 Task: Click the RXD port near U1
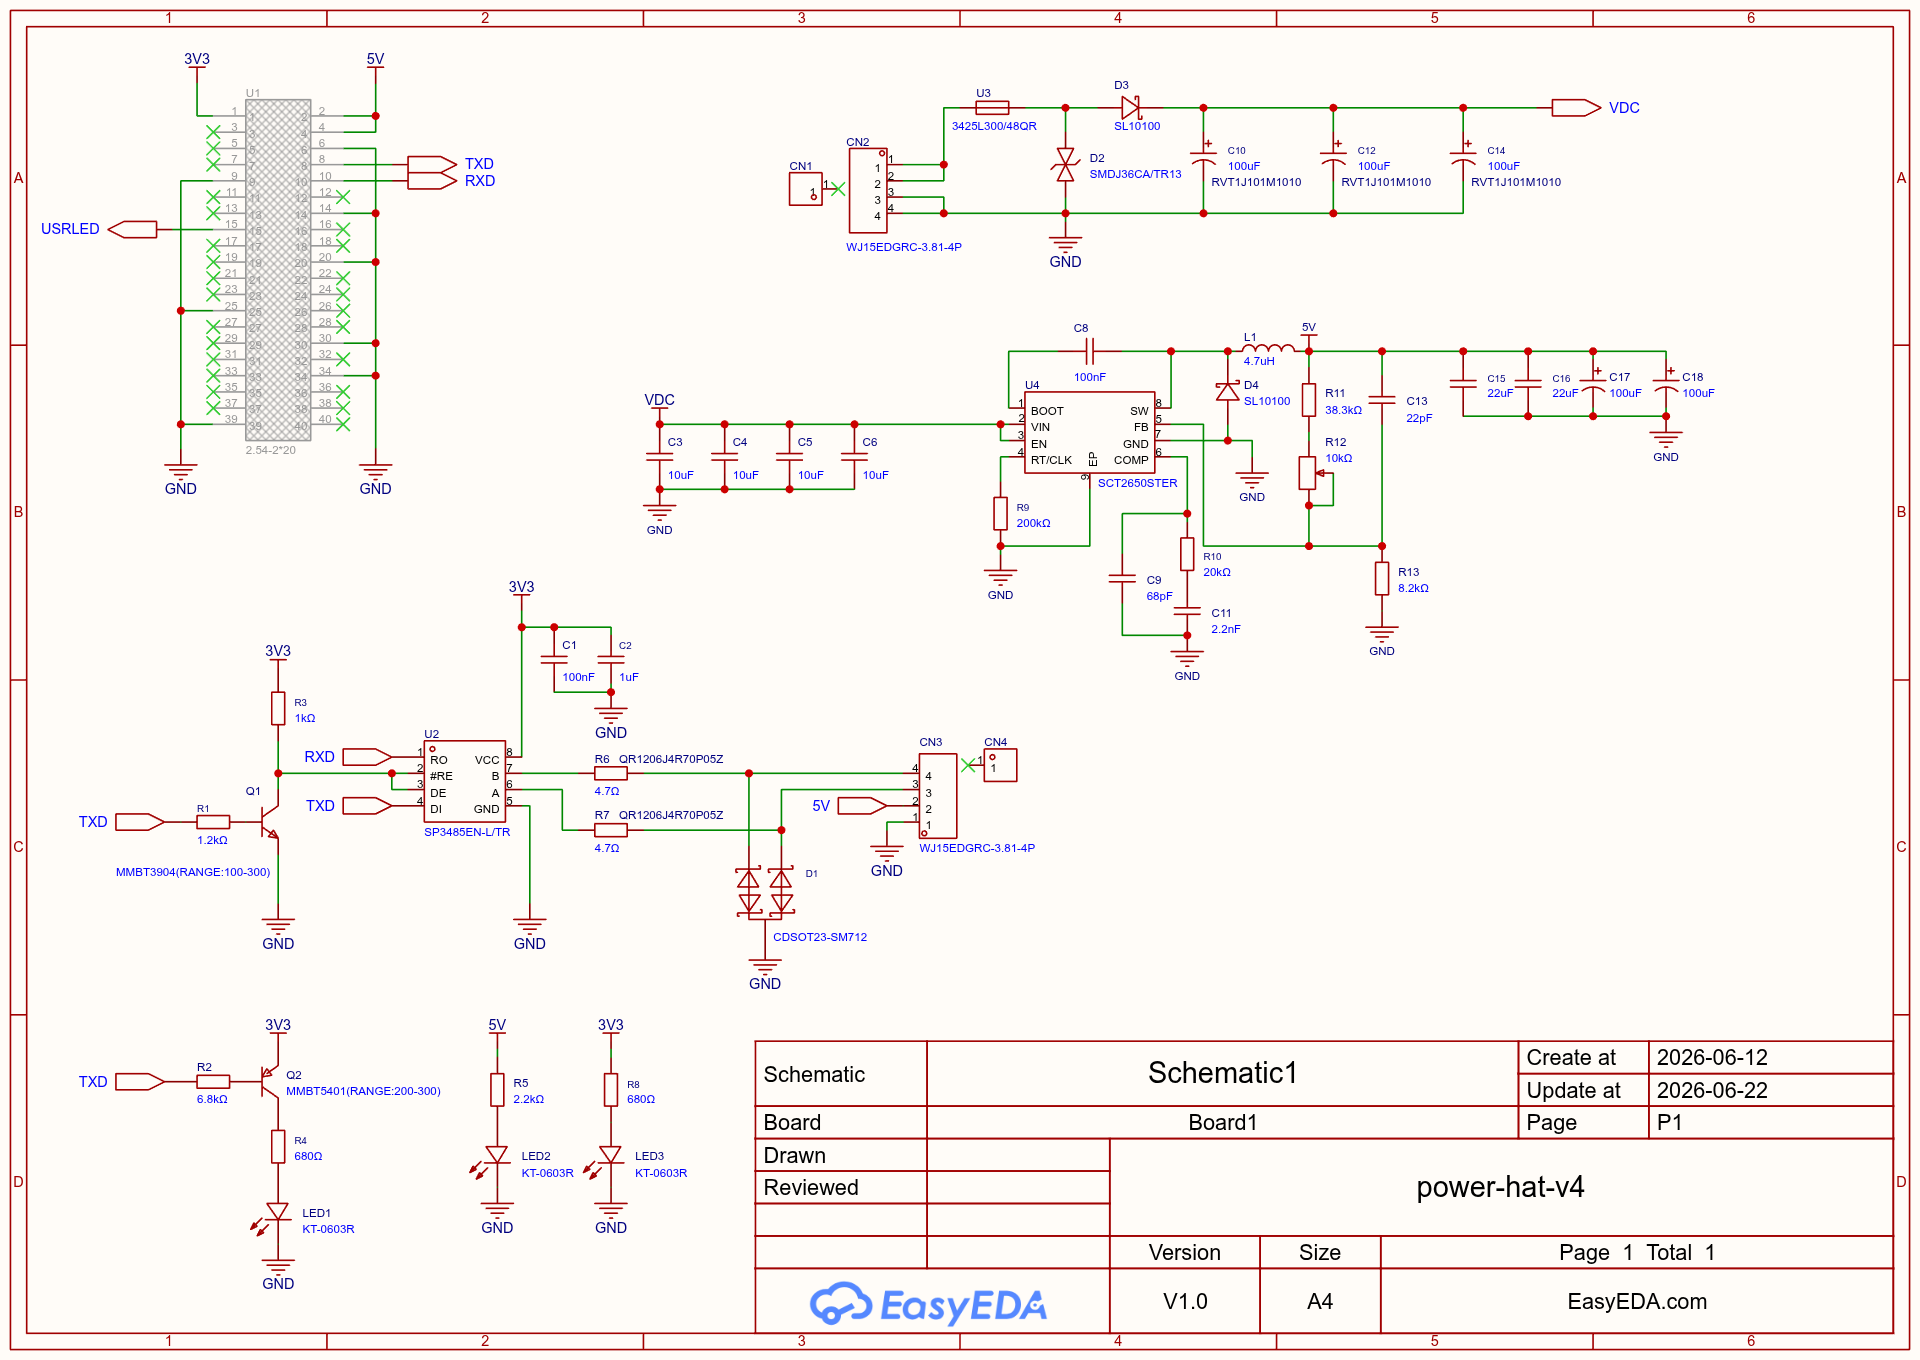point(432,181)
